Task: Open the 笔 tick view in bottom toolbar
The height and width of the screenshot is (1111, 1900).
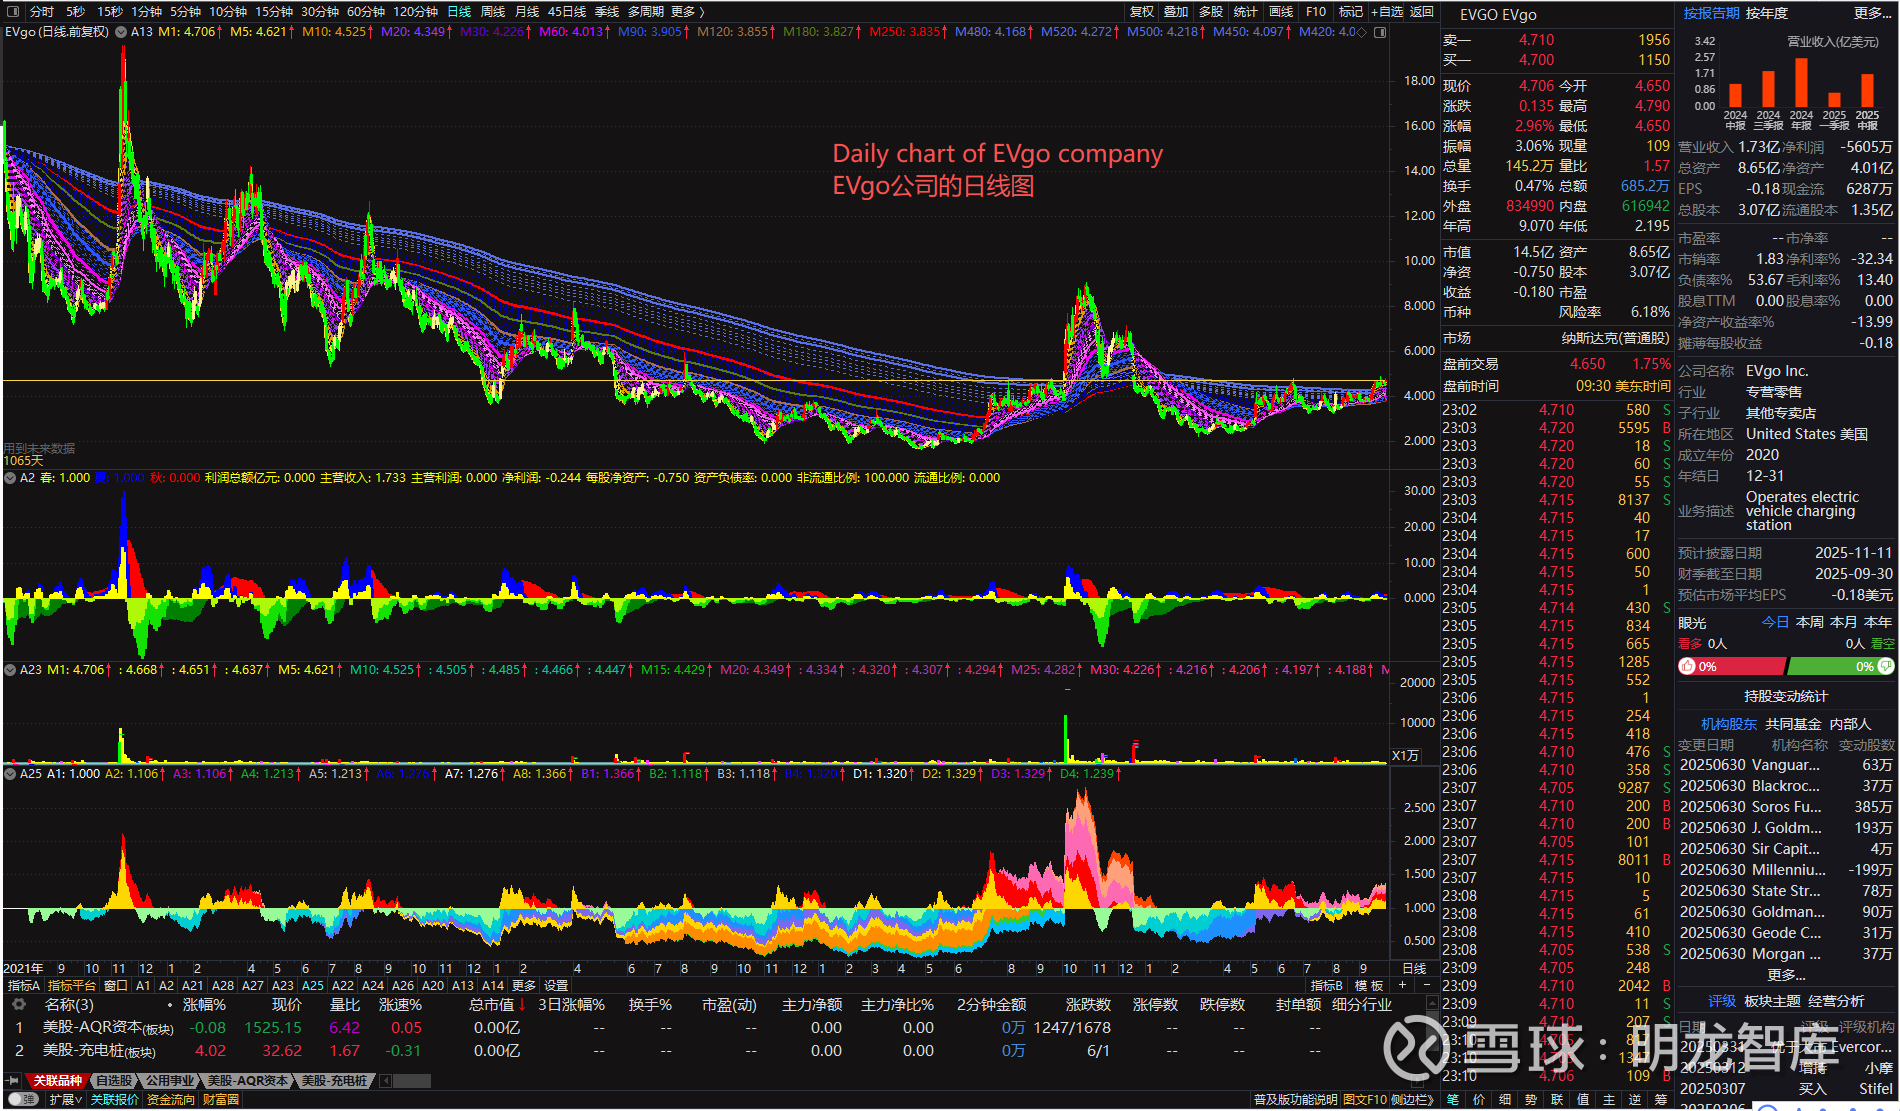Action: [x=1453, y=1100]
